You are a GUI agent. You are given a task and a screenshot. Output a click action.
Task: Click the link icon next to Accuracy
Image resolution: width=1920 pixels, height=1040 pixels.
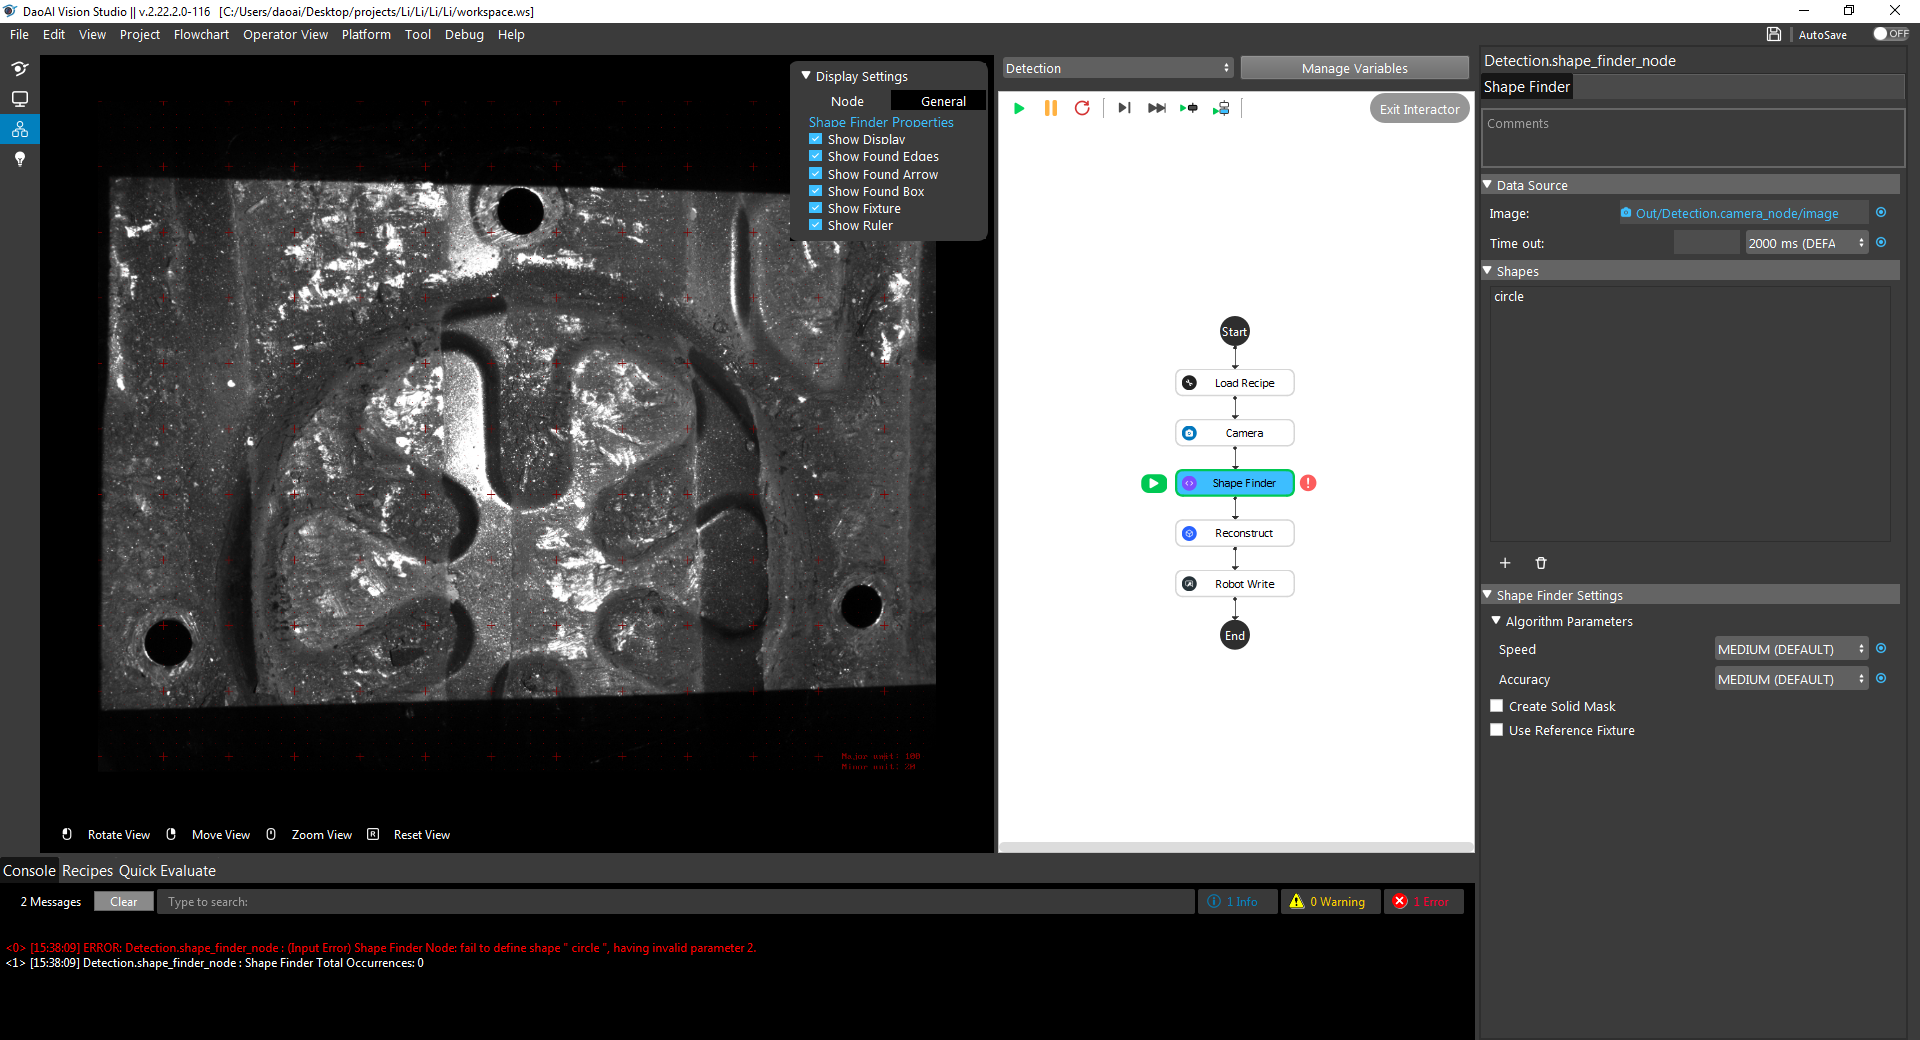point(1881,678)
